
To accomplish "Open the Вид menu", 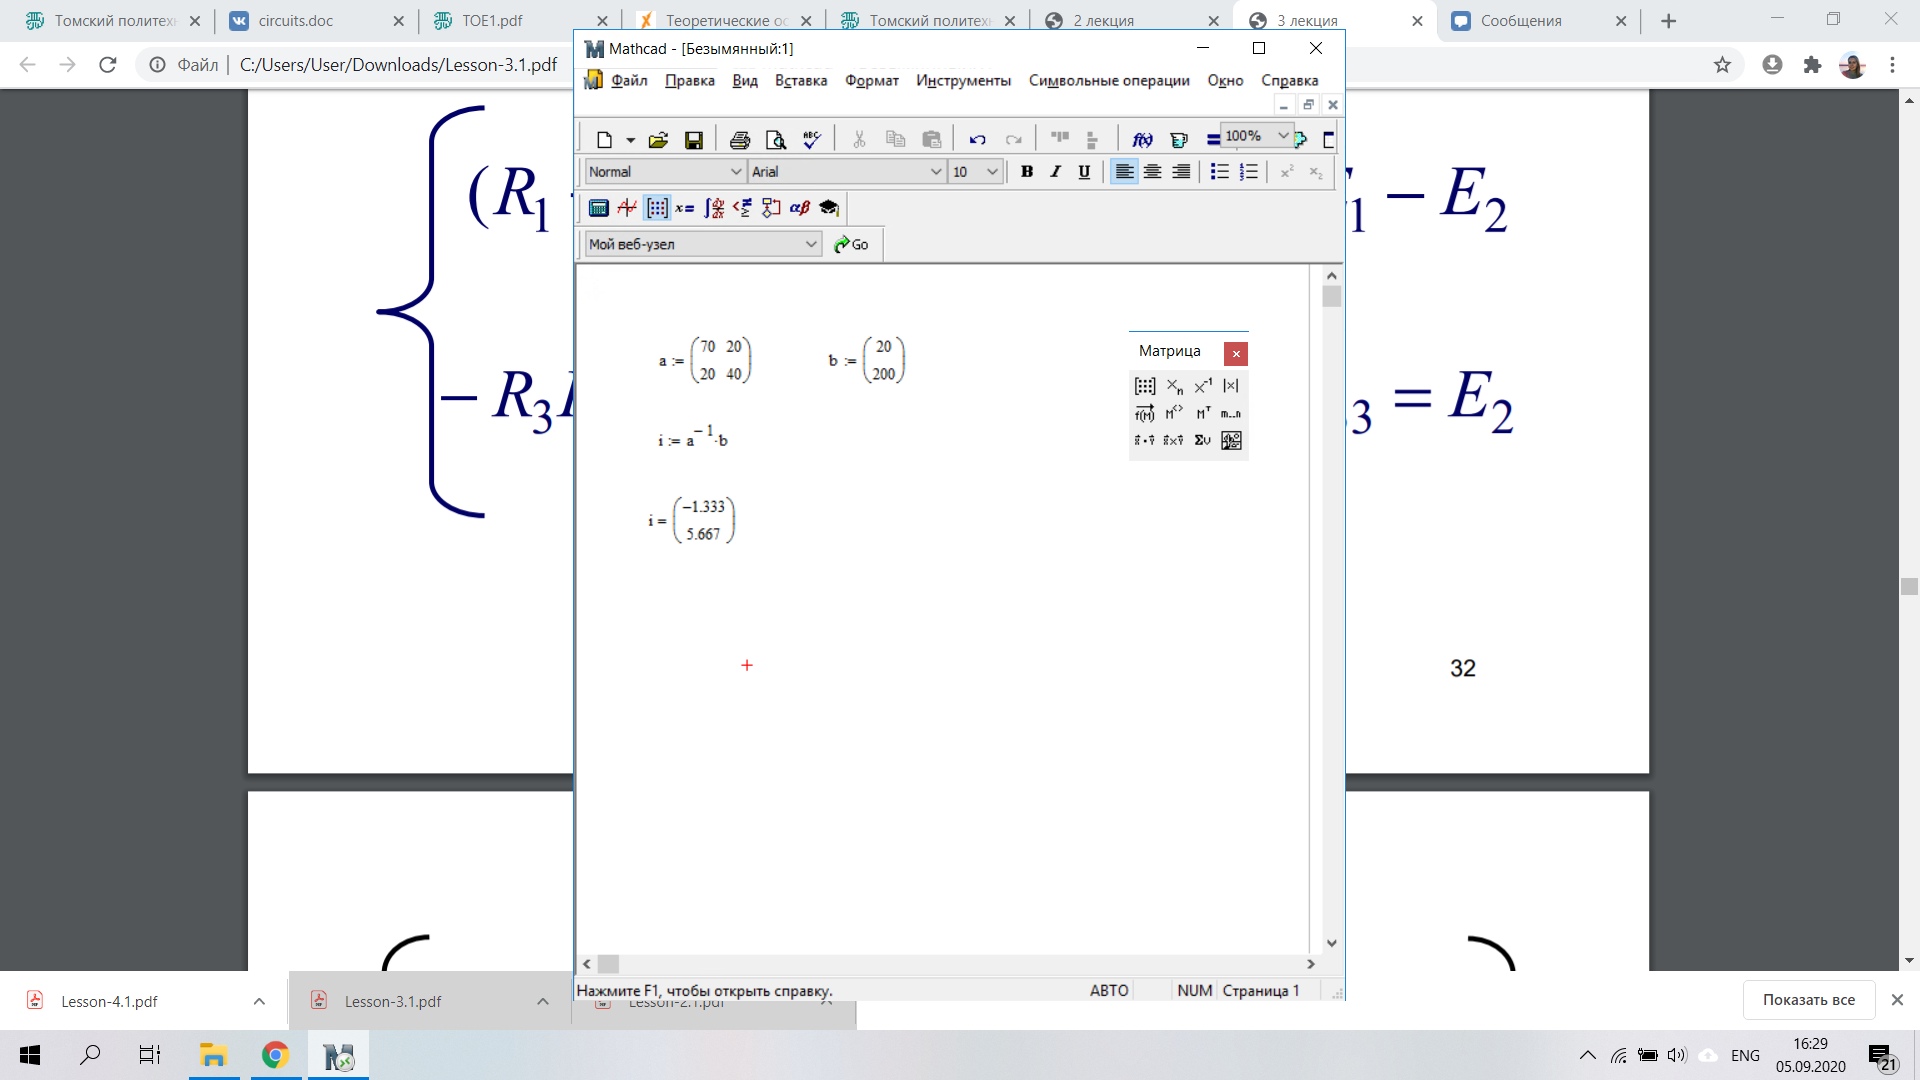I will (745, 81).
